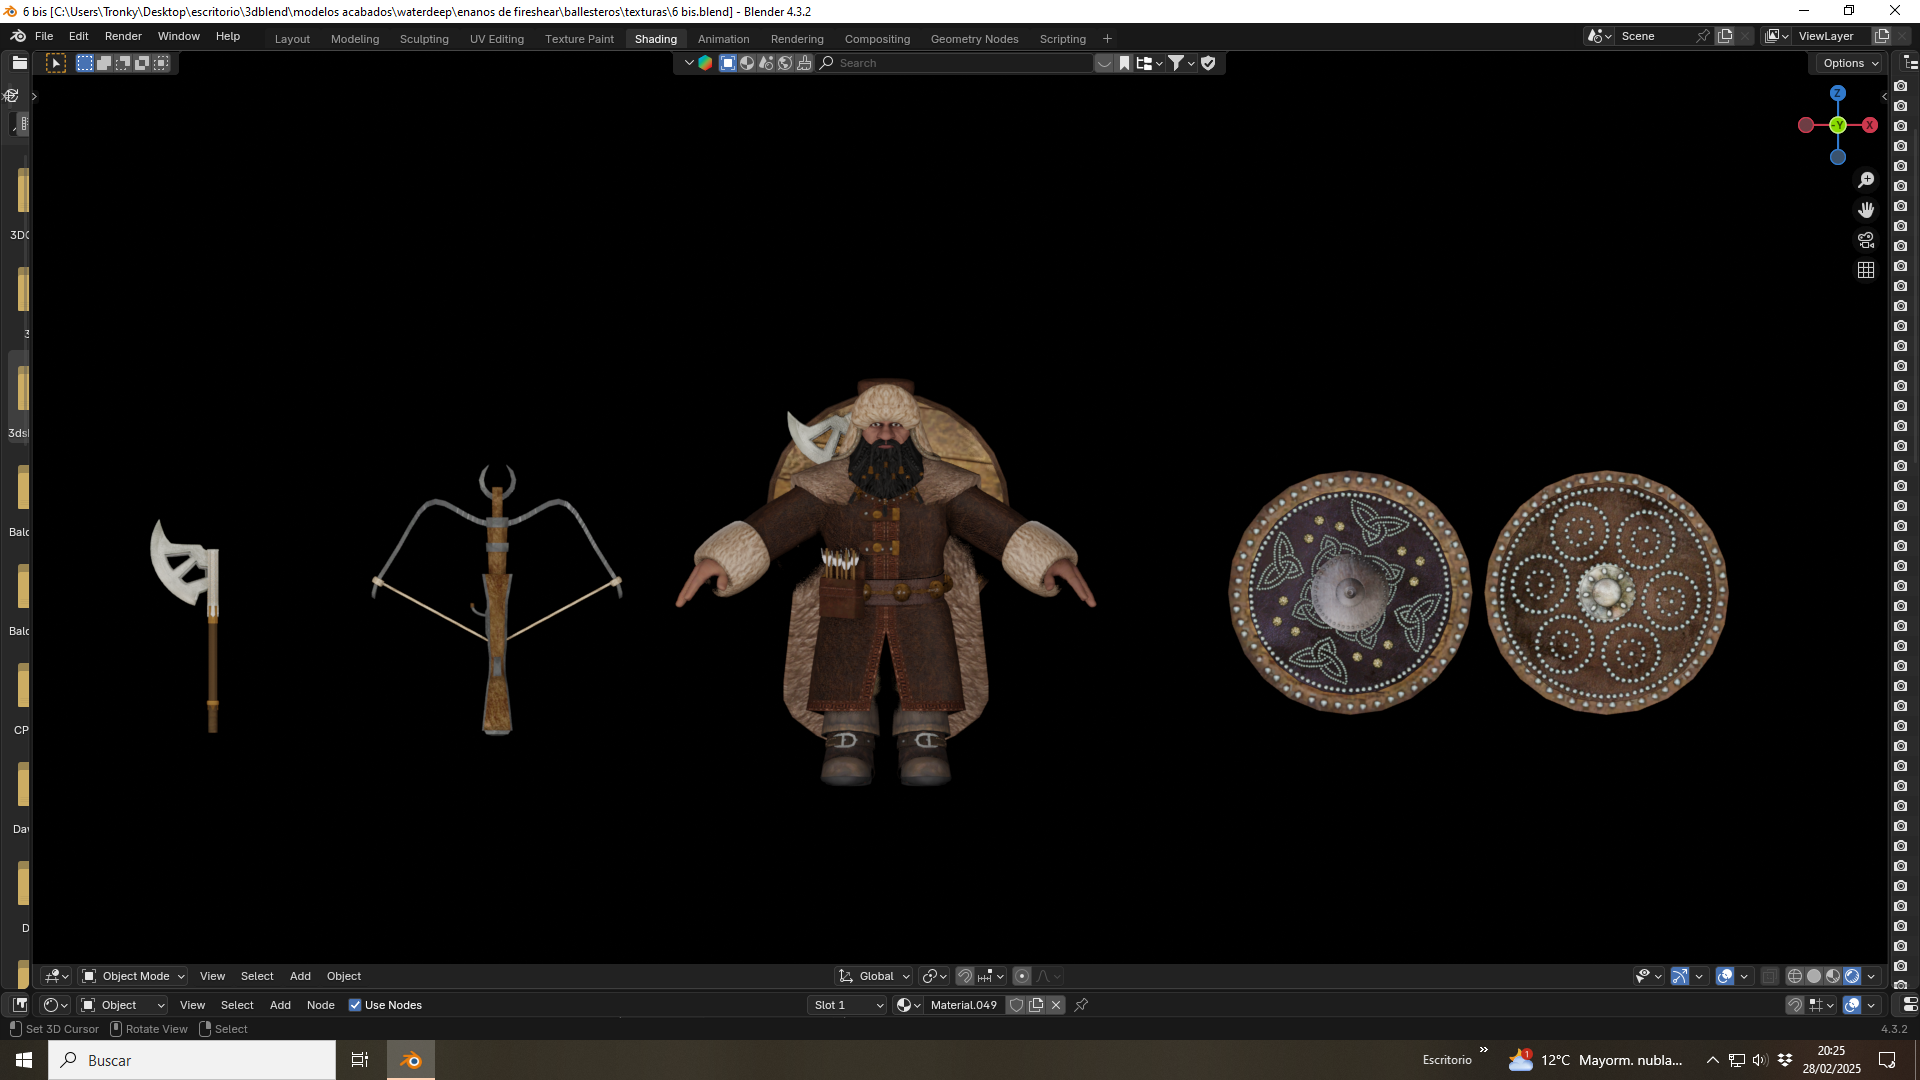Open the Render menu
The image size is (1920, 1080).
123,36
